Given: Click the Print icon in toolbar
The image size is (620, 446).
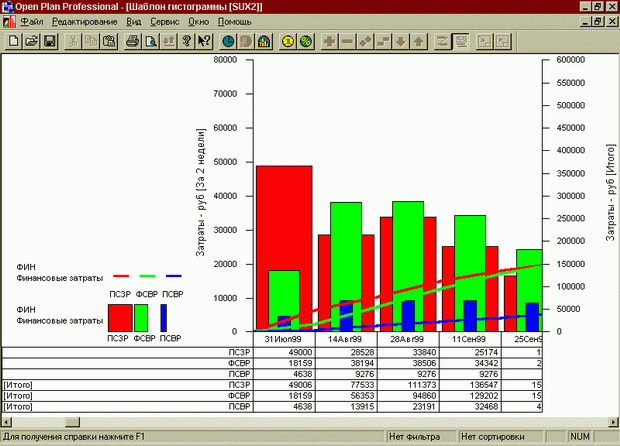Looking at the screenshot, I should [132, 42].
